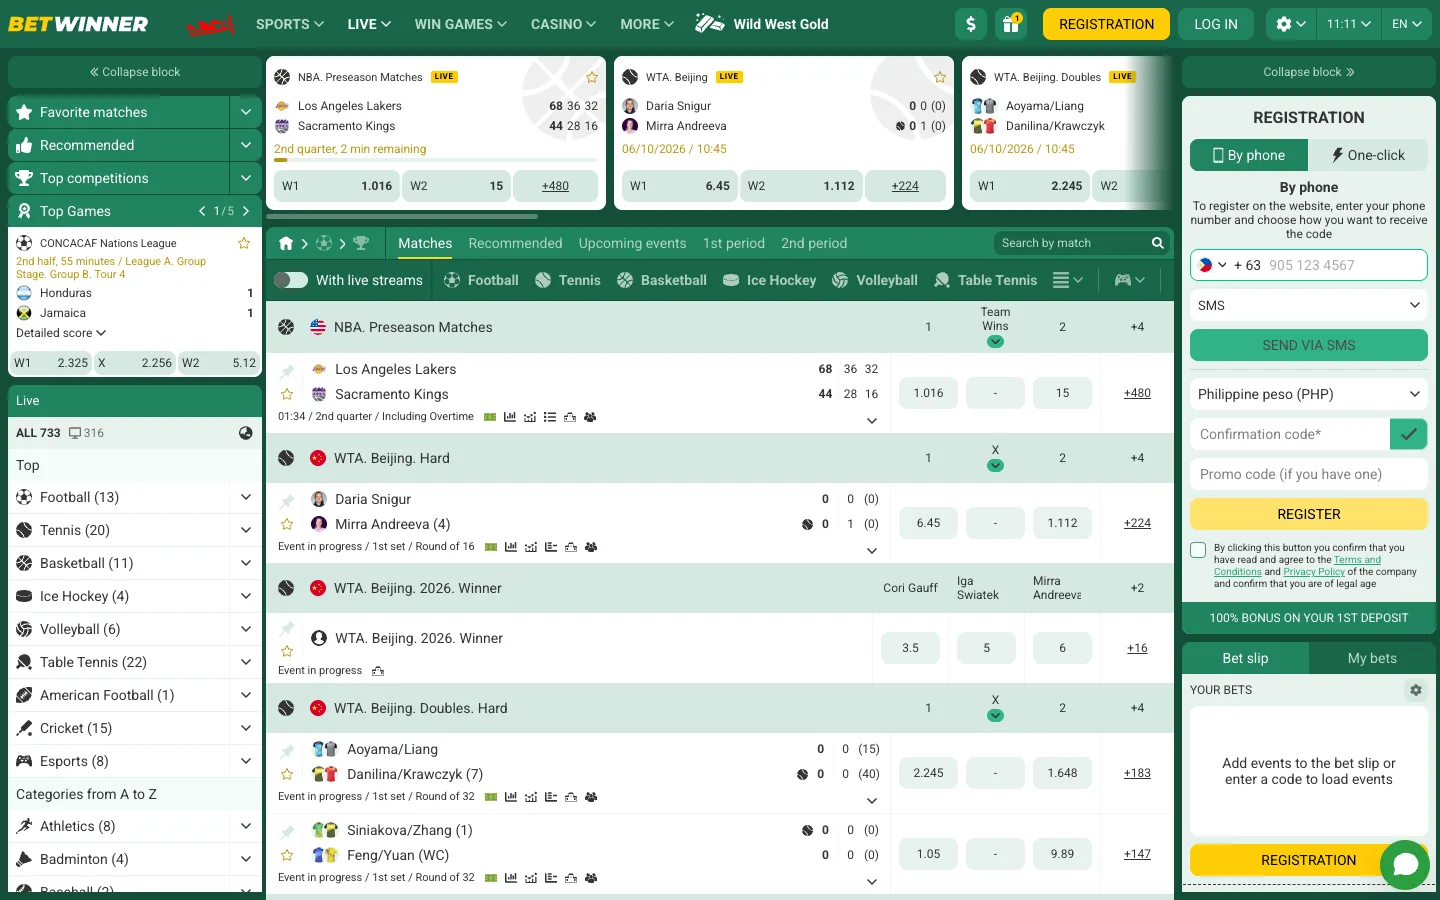Viewport: 1440px width, 900px height.
Task: Toggle the With live streams switch
Action: pos(291,280)
